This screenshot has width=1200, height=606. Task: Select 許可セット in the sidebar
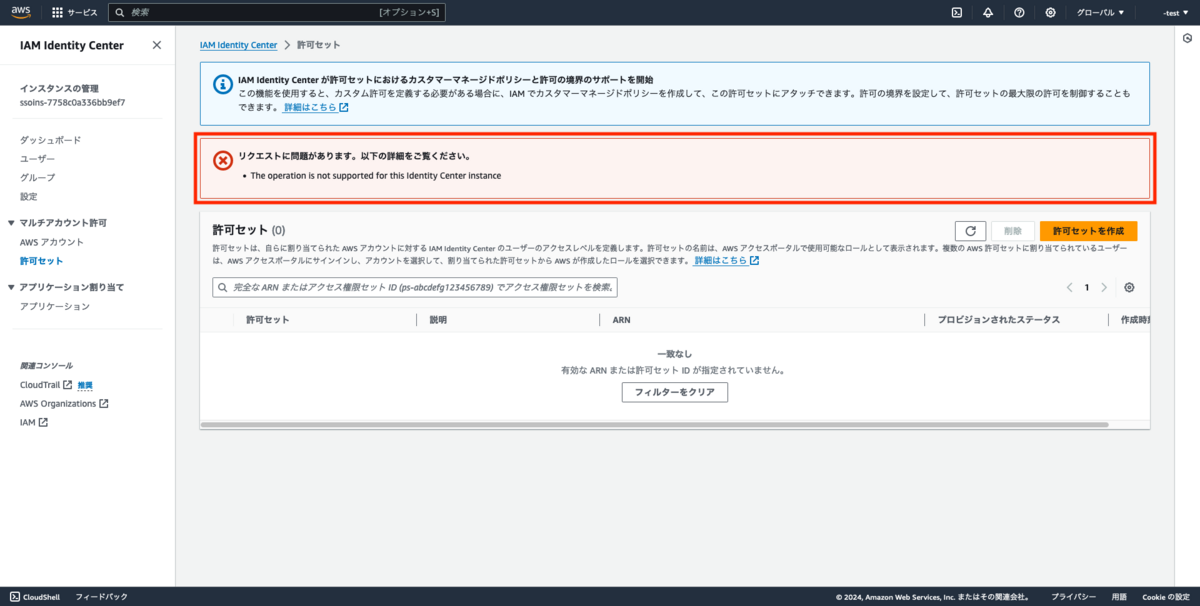click(x=41, y=261)
